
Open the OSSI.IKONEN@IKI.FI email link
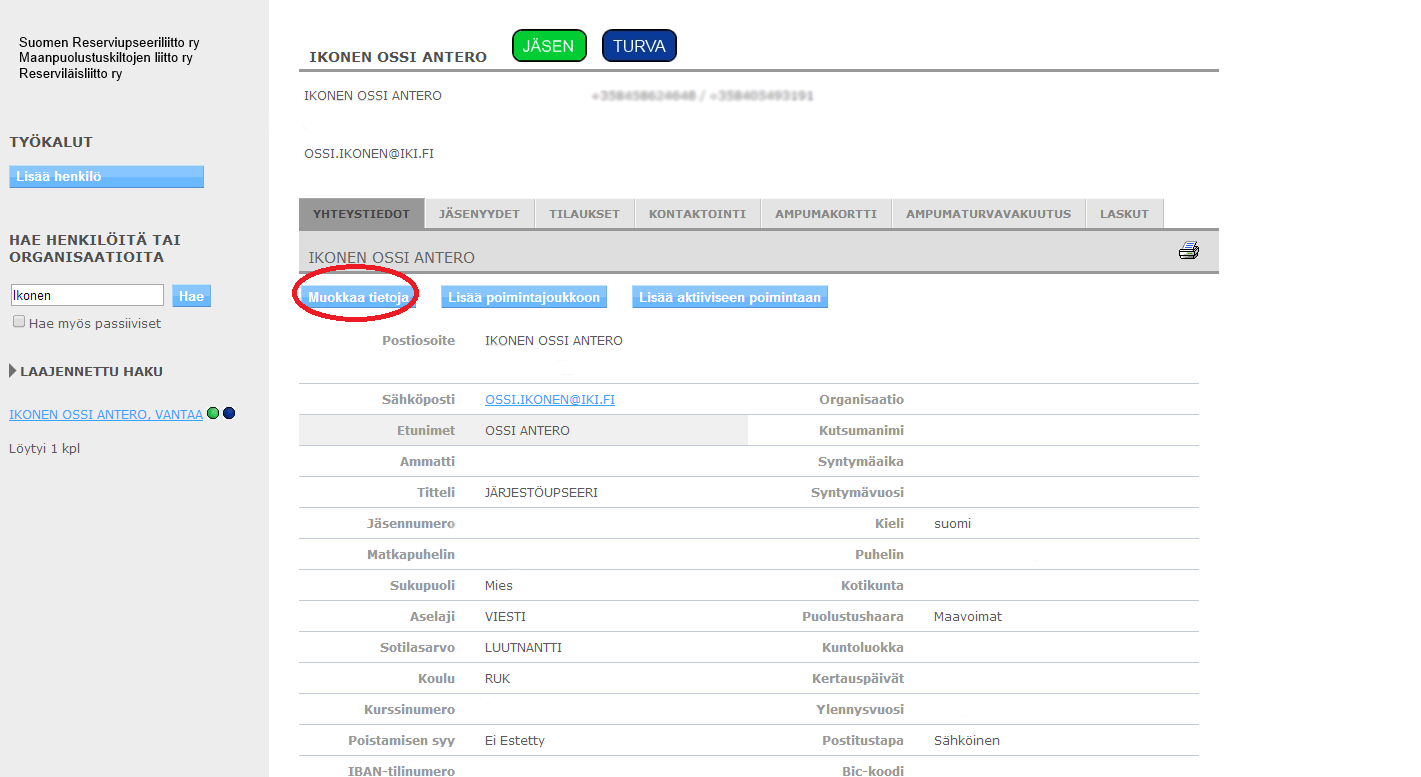pos(550,399)
